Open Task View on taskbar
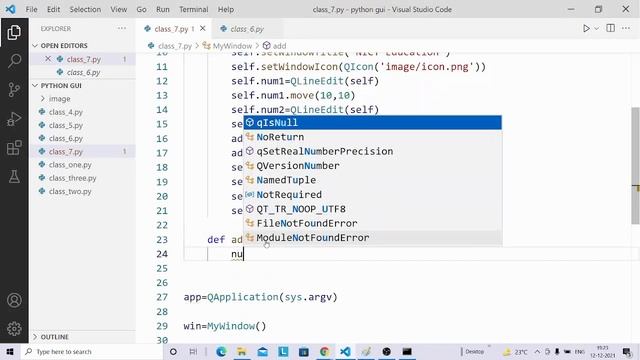The width and height of the screenshot is (640, 360). (x=193, y=351)
